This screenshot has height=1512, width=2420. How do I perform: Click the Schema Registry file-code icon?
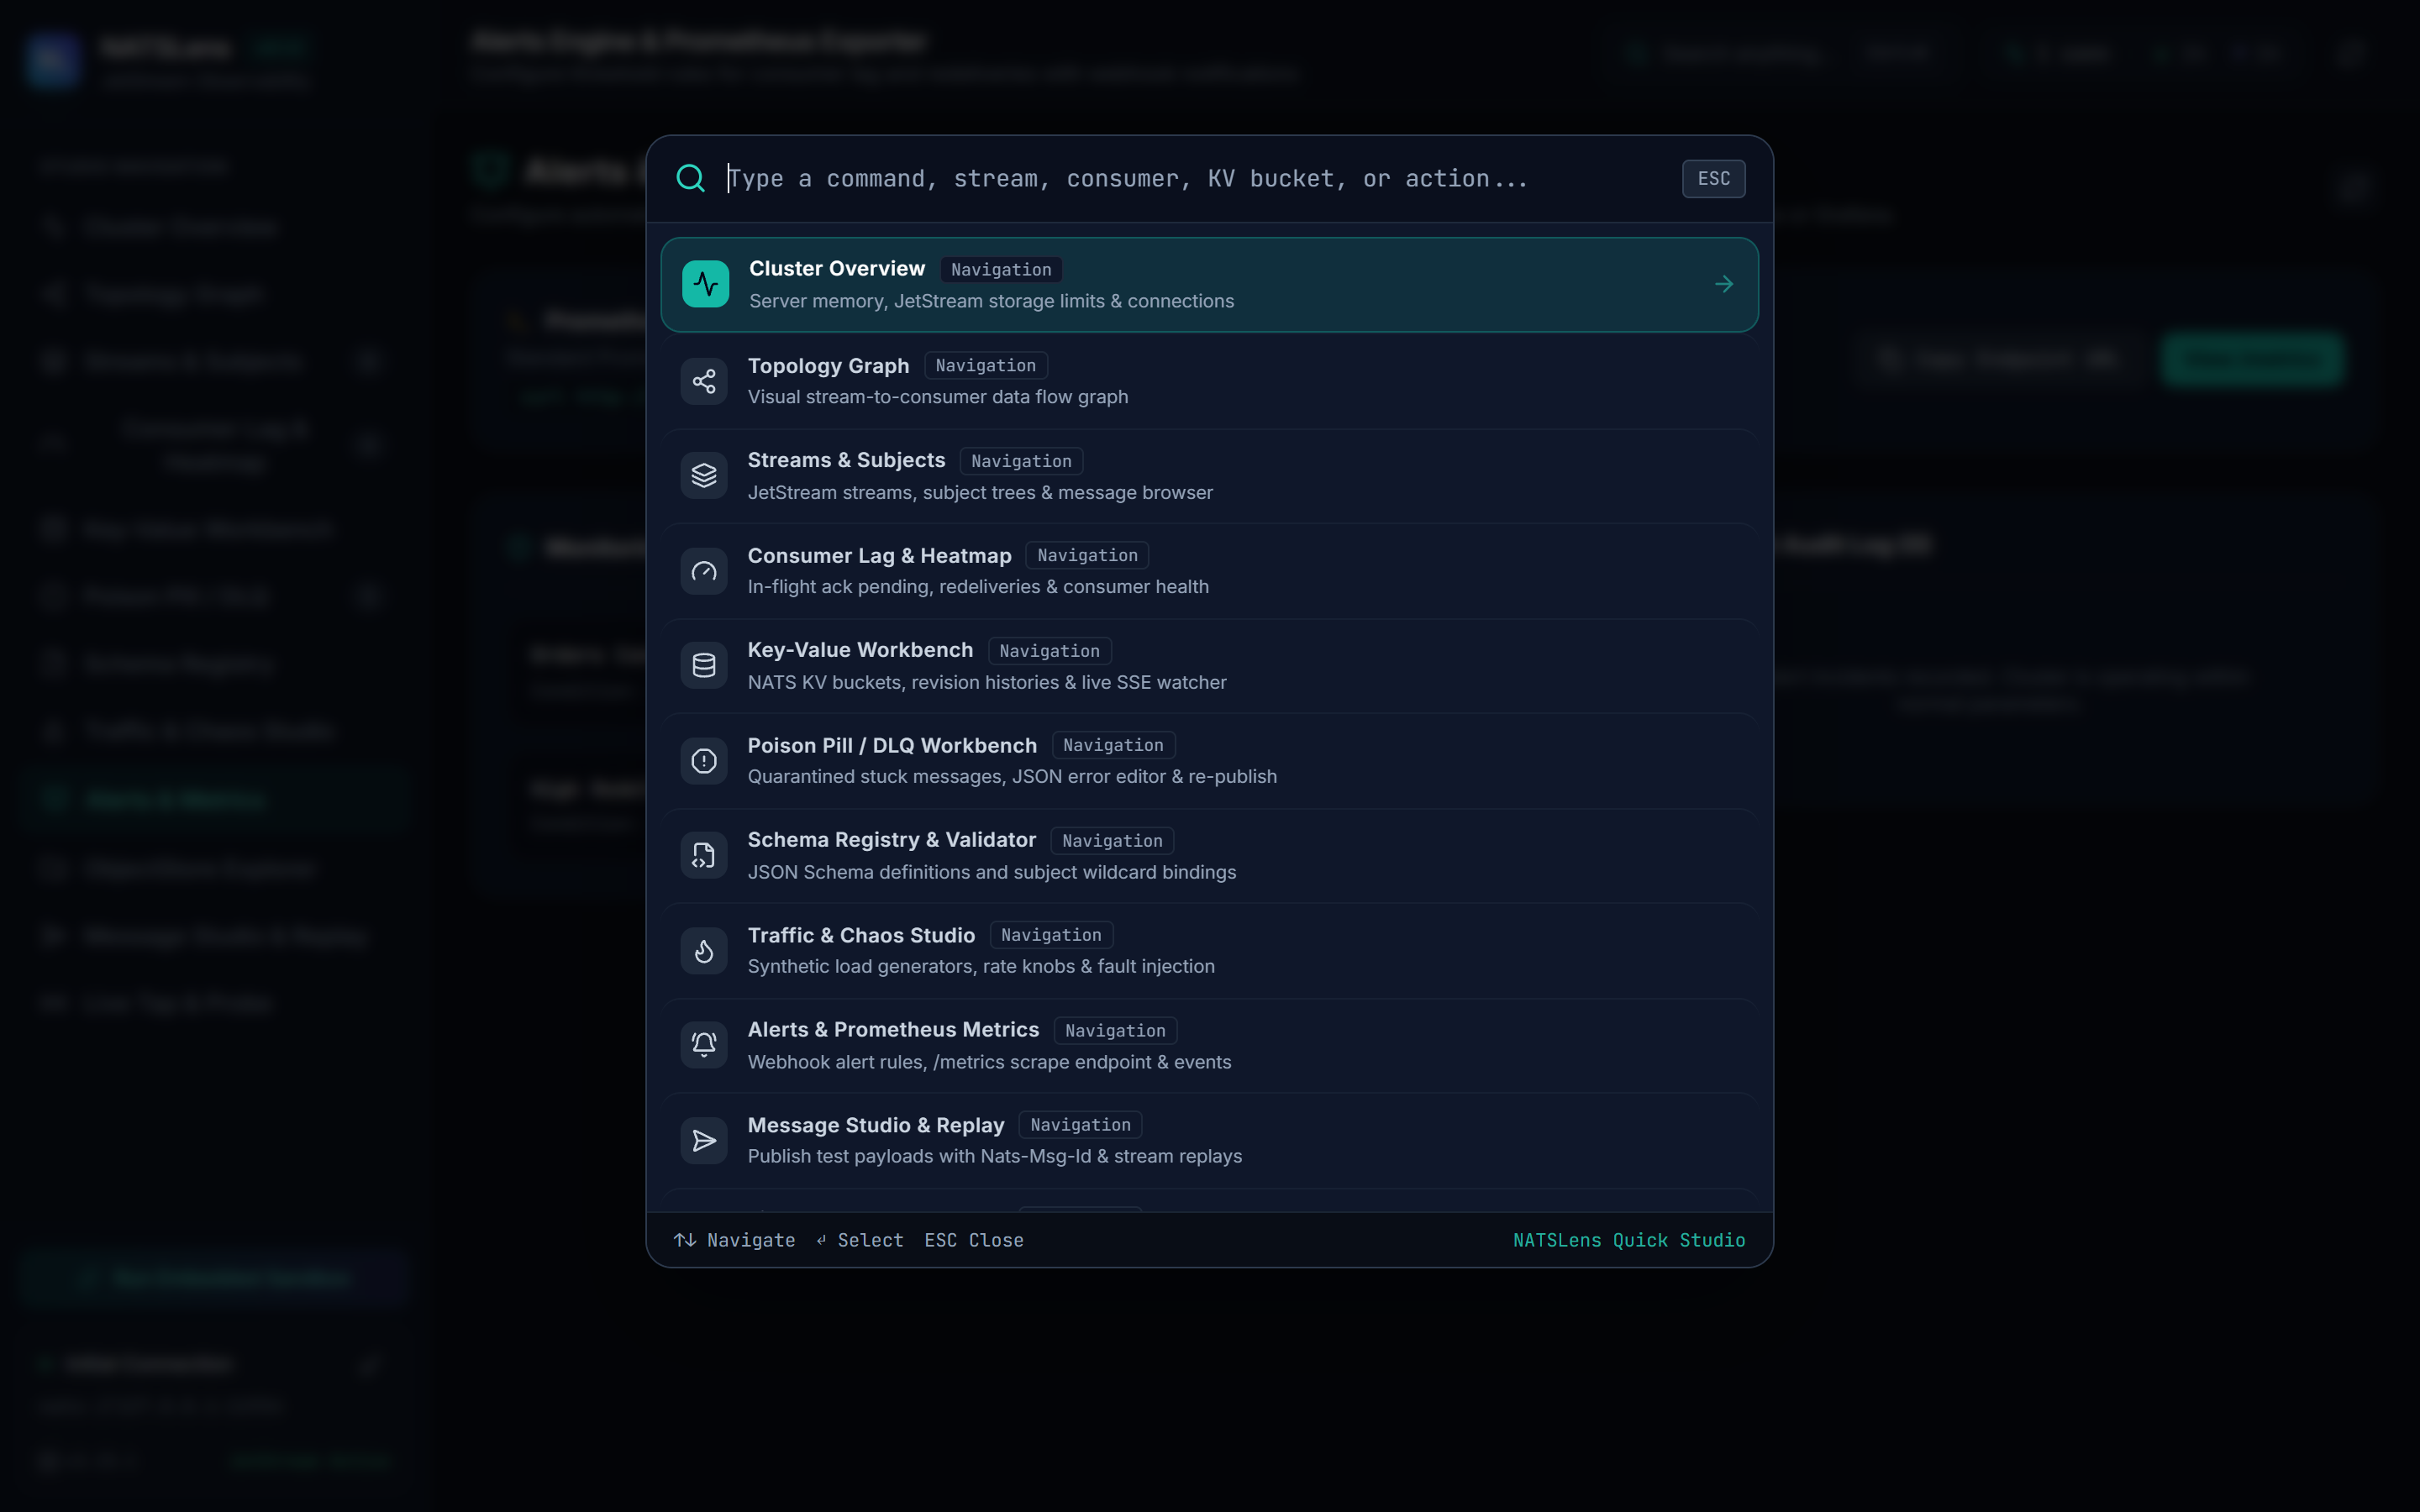(704, 855)
